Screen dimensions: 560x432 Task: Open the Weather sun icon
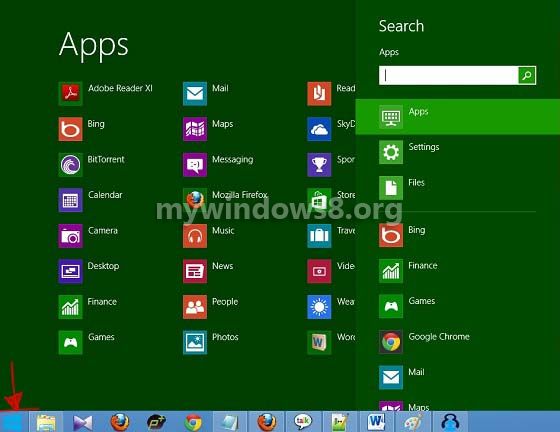point(319,307)
